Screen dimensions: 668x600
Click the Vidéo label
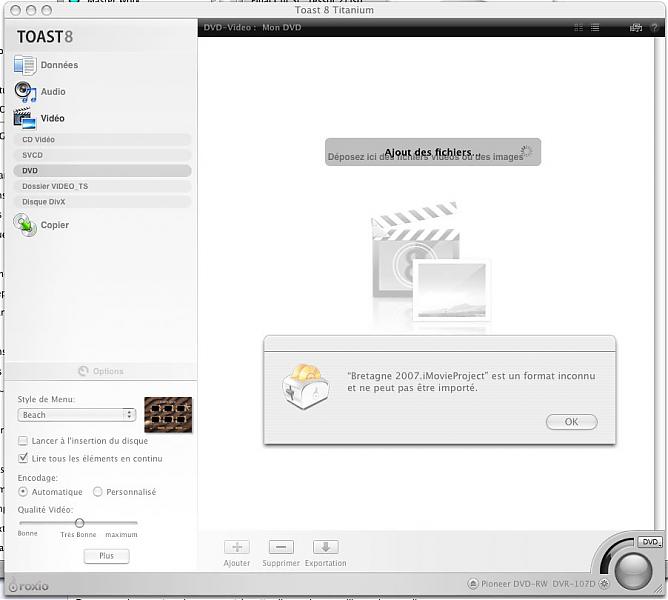pyautogui.click(x=52, y=118)
